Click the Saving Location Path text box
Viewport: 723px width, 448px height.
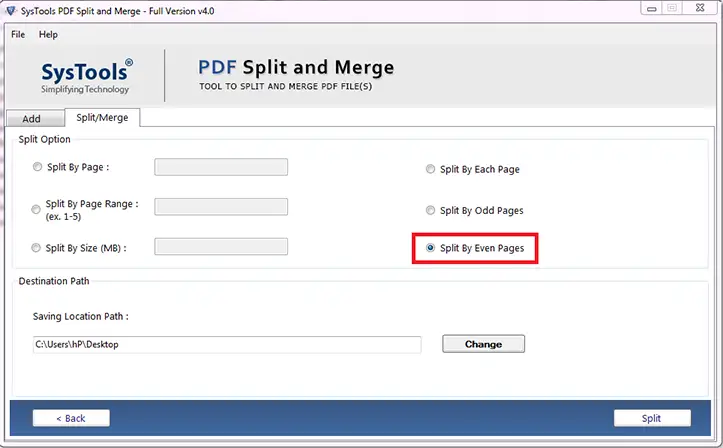tap(227, 344)
